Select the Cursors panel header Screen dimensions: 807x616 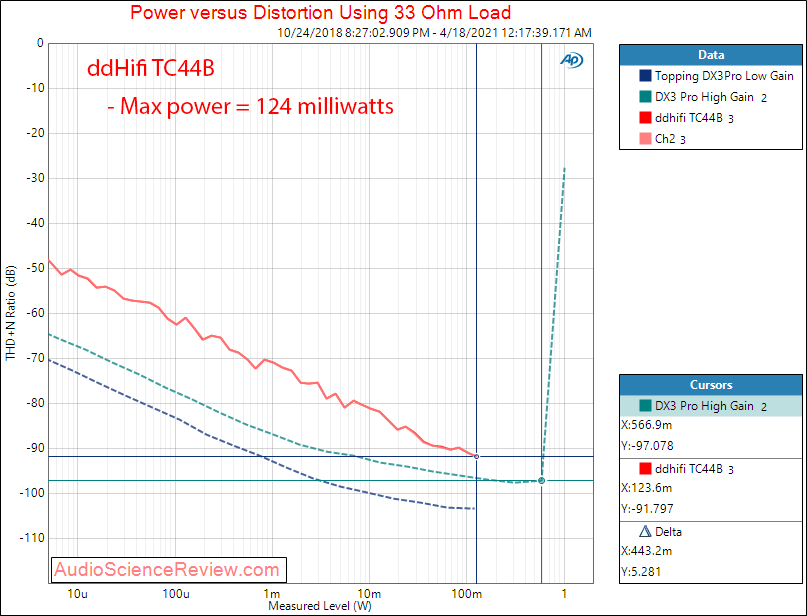[x=711, y=385]
